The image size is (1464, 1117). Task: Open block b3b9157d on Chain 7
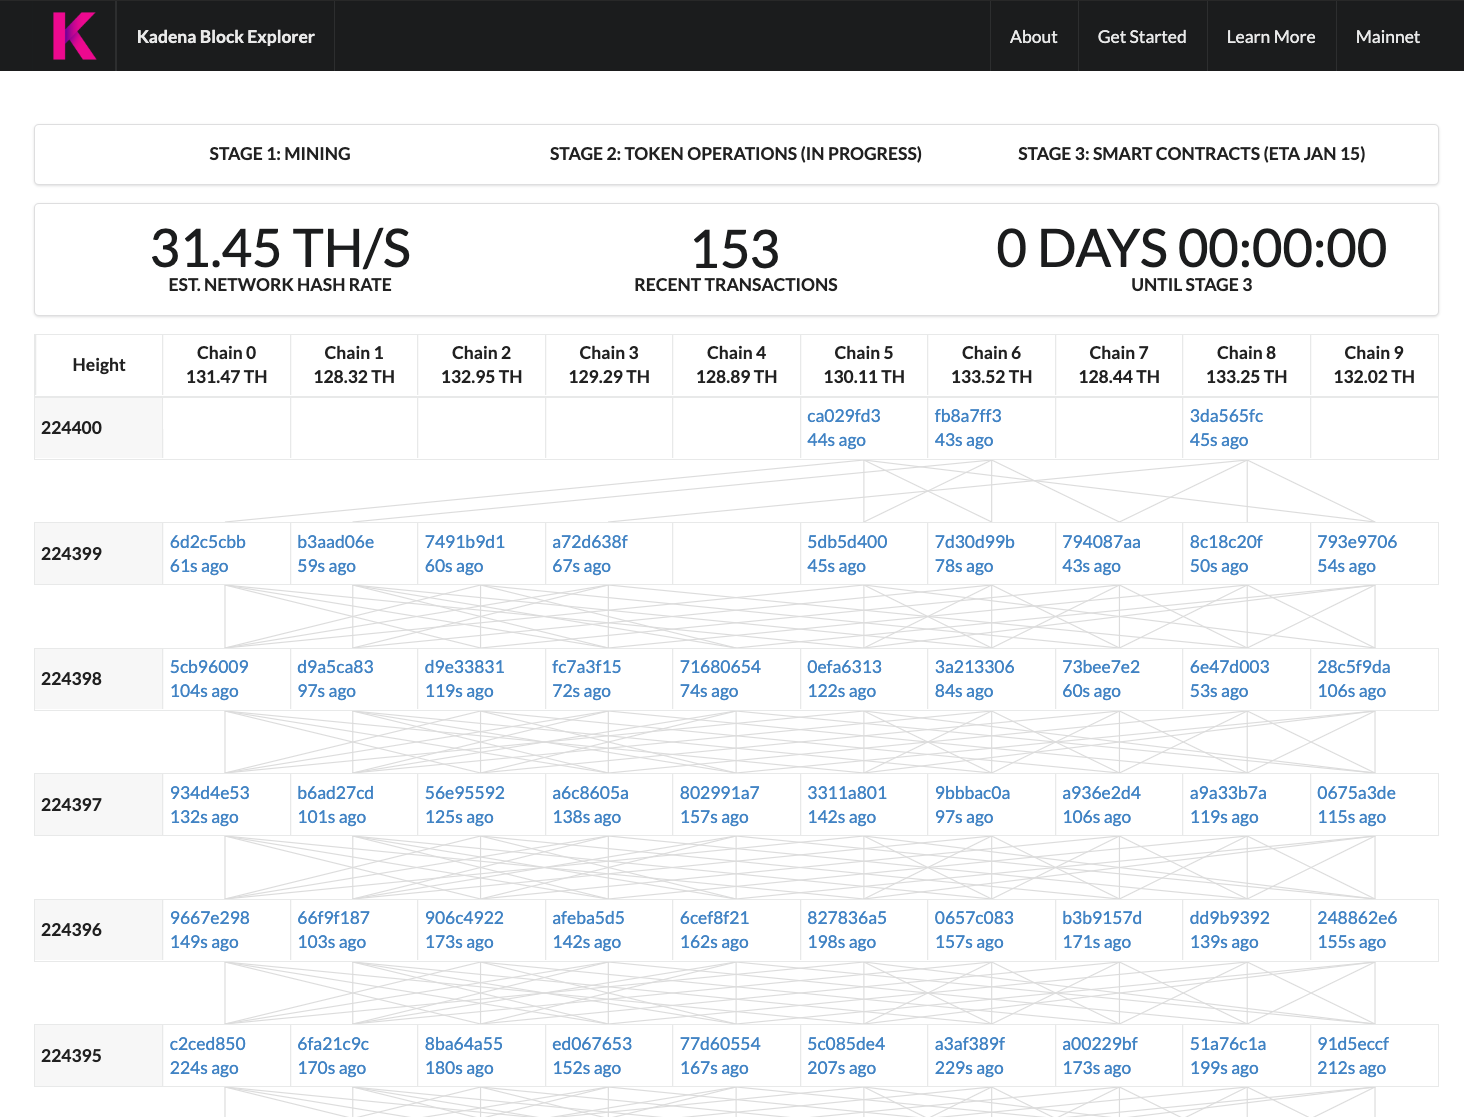(1102, 918)
